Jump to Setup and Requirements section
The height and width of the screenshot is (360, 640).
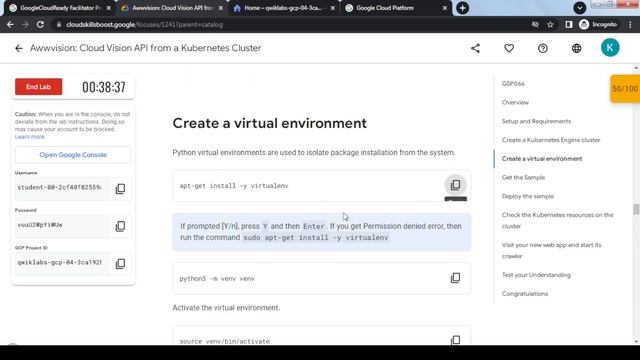point(536,121)
